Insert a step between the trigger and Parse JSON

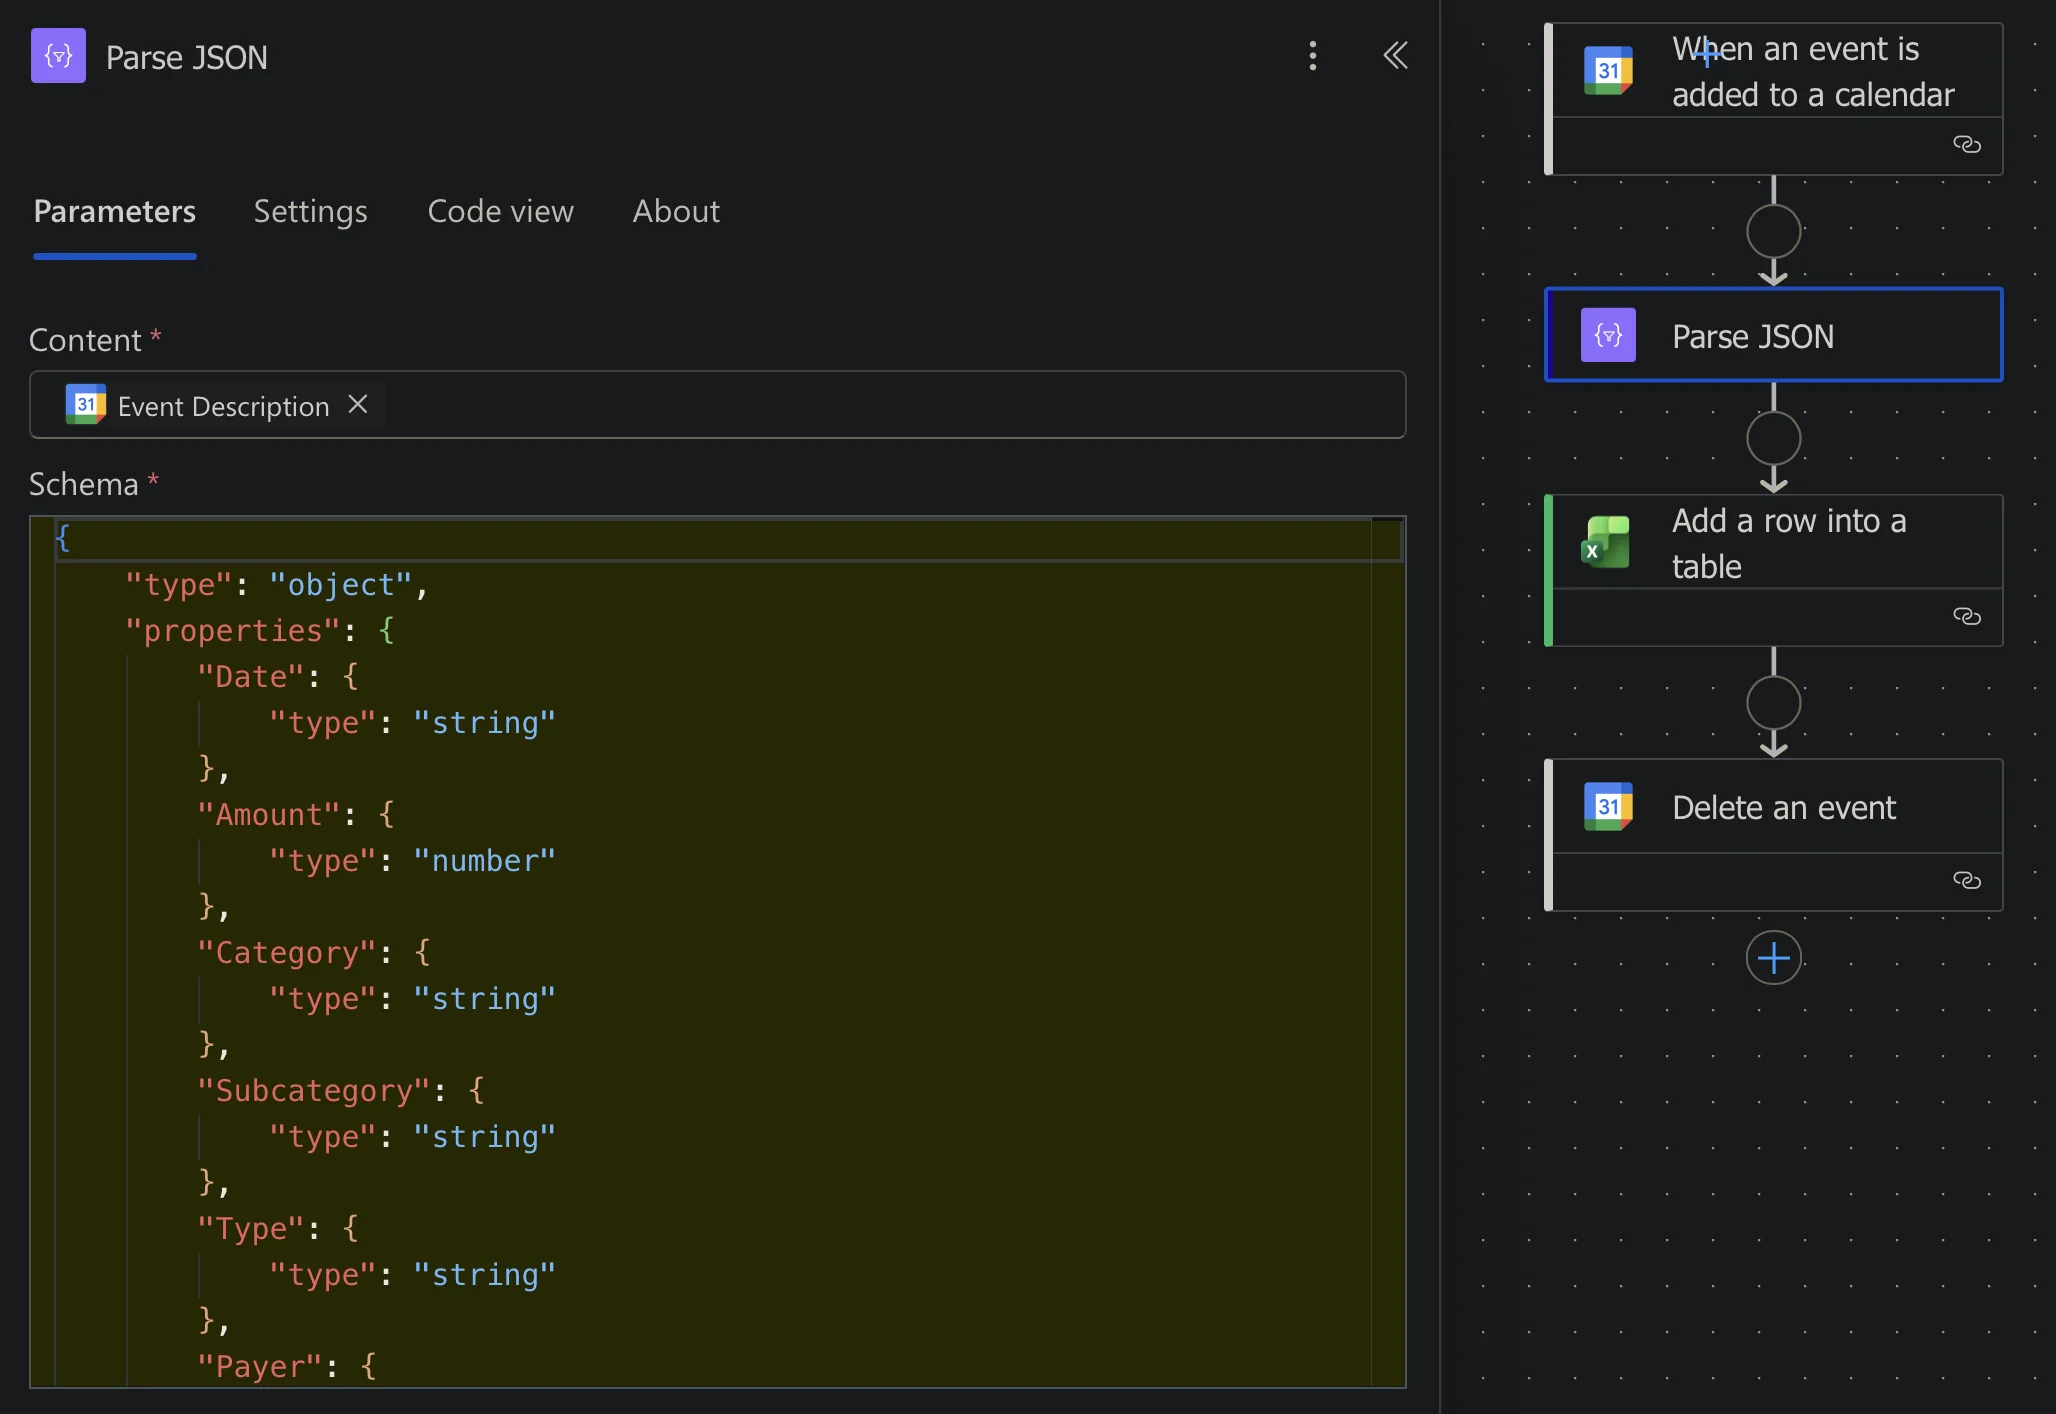pyautogui.click(x=1773, y=232)
